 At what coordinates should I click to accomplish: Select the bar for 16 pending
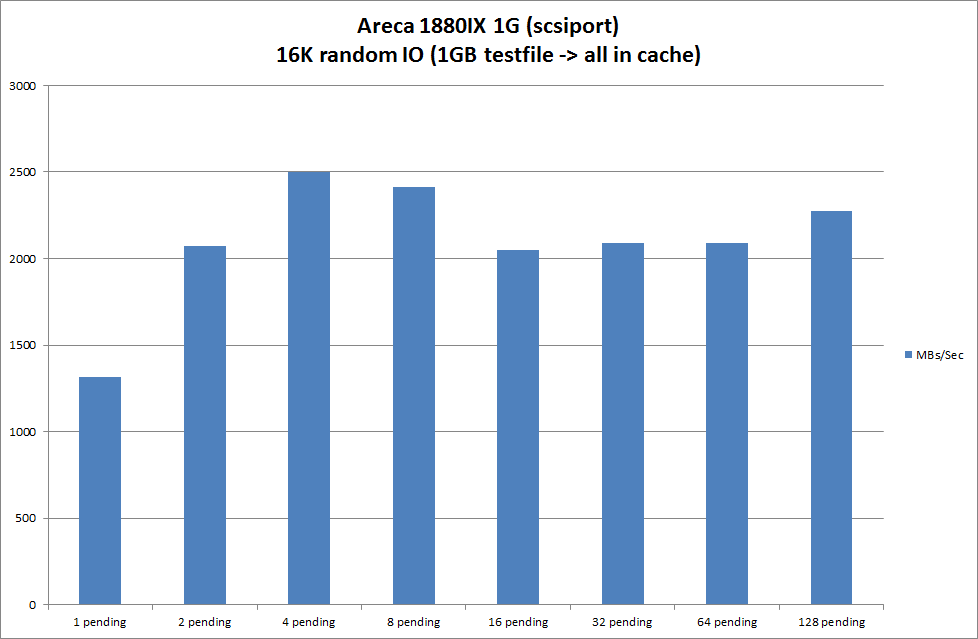(x=518, y=427)
